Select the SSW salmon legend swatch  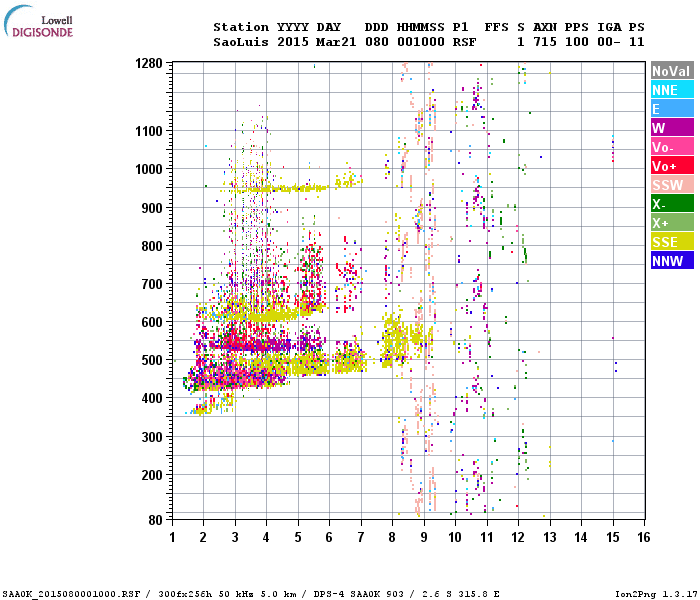coord(672,185)
